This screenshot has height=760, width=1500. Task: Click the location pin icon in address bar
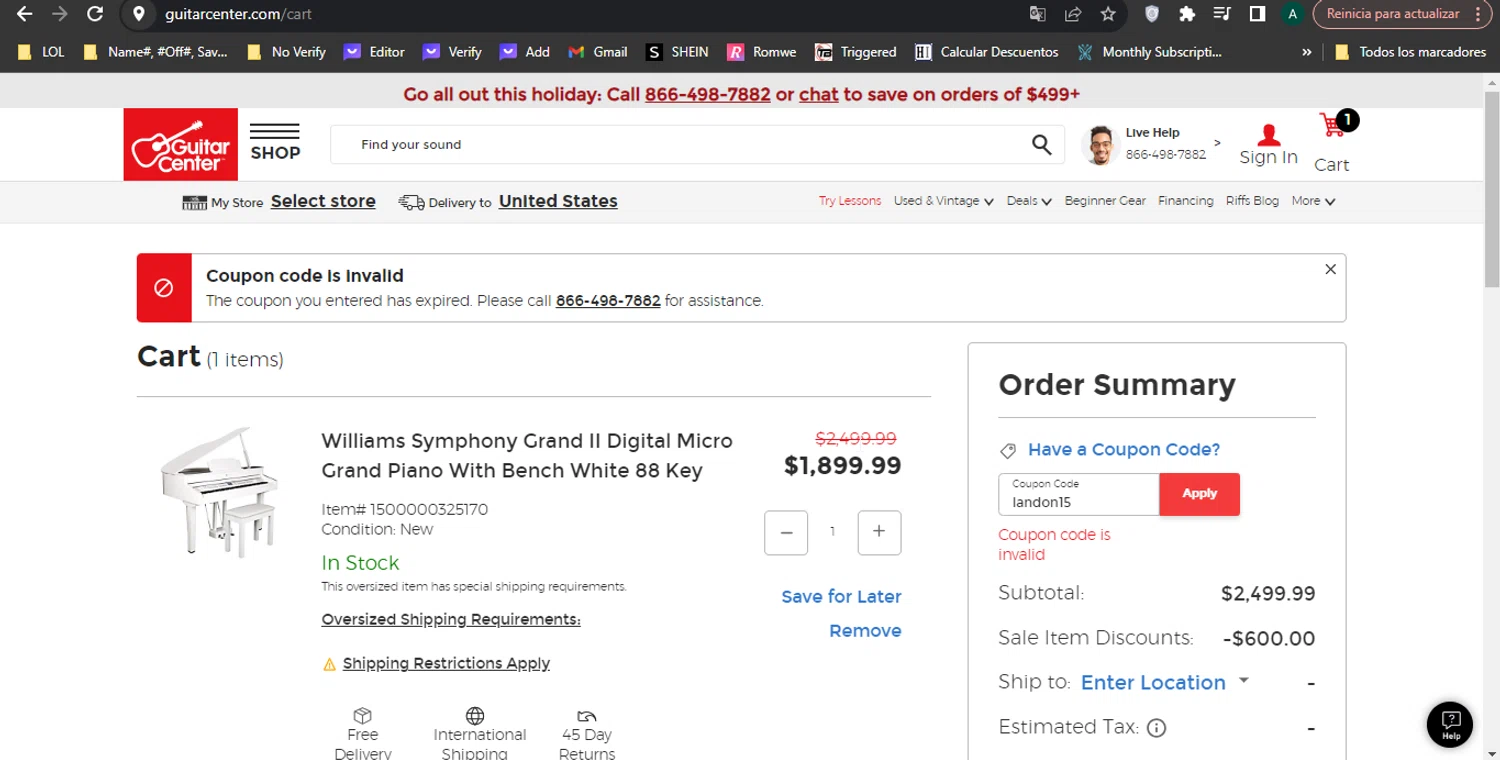coord(140,14)
